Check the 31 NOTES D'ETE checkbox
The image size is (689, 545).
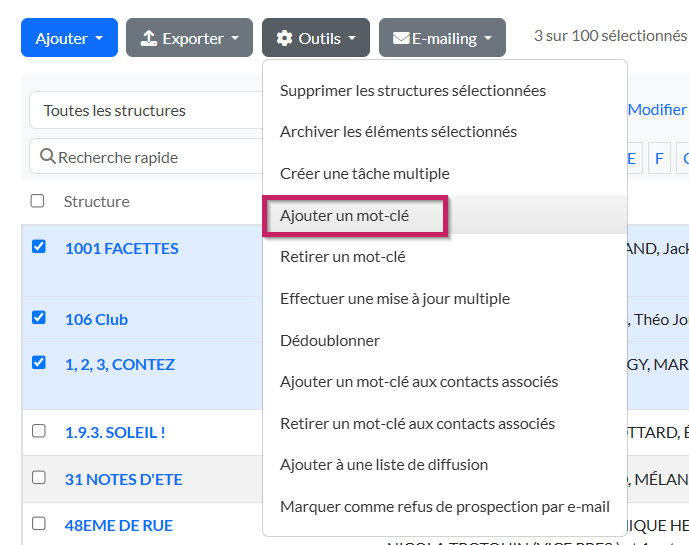[x=39, y=477]
